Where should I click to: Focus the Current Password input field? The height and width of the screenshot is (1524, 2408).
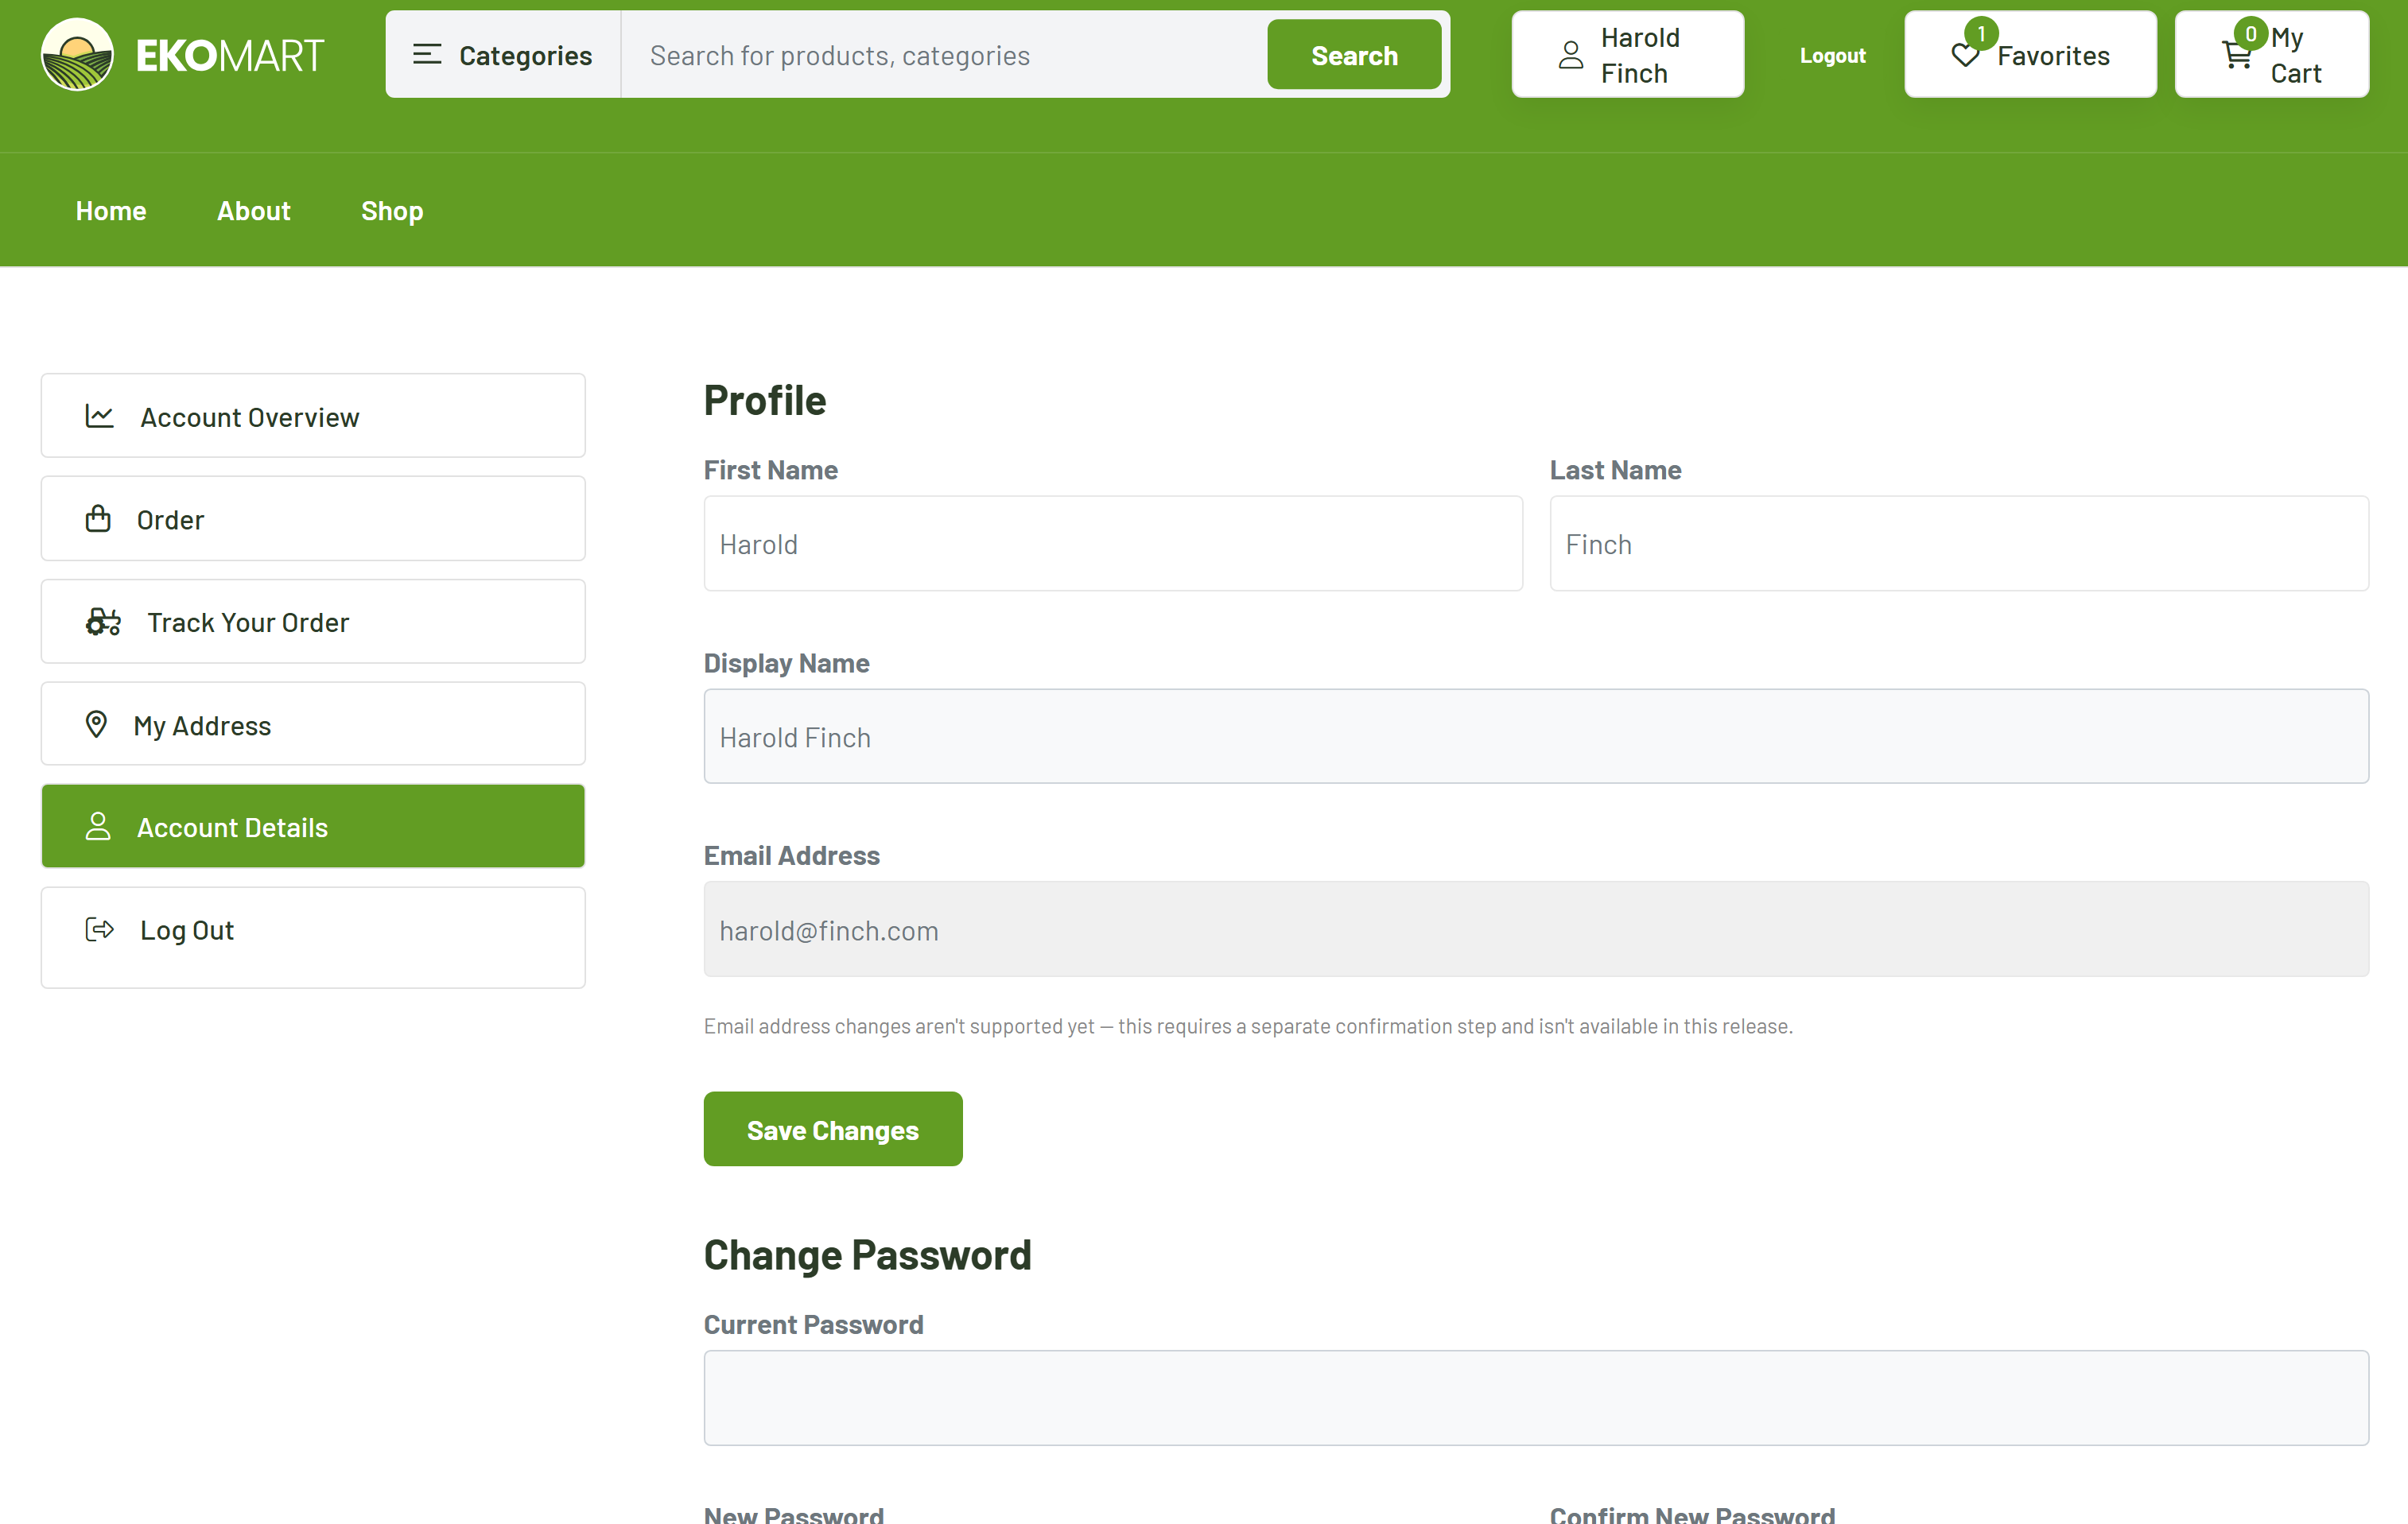1536,1398
